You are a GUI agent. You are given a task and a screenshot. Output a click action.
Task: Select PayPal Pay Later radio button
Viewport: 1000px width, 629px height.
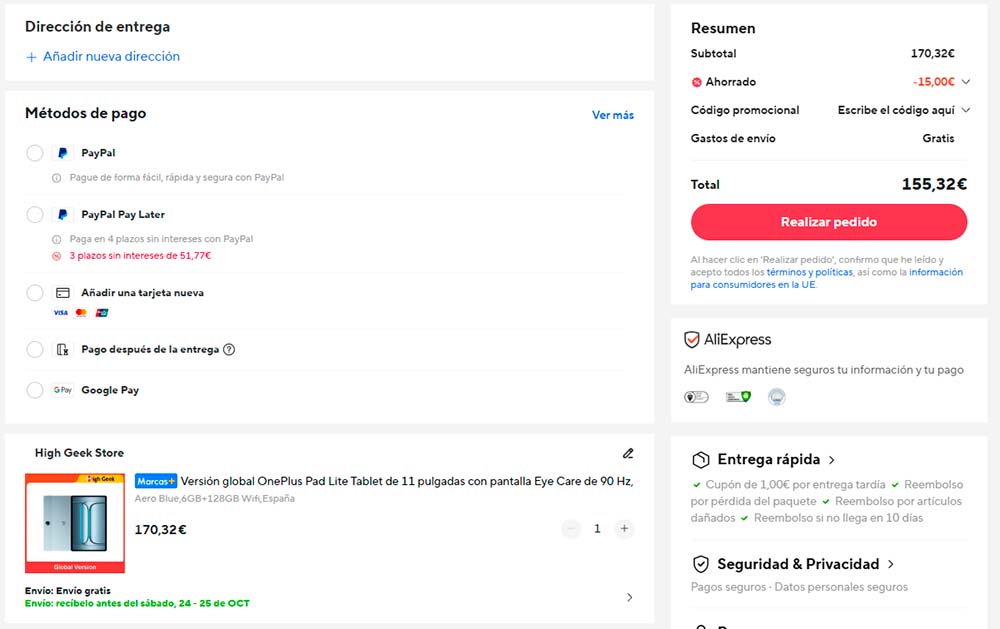[x=35, y=214]
